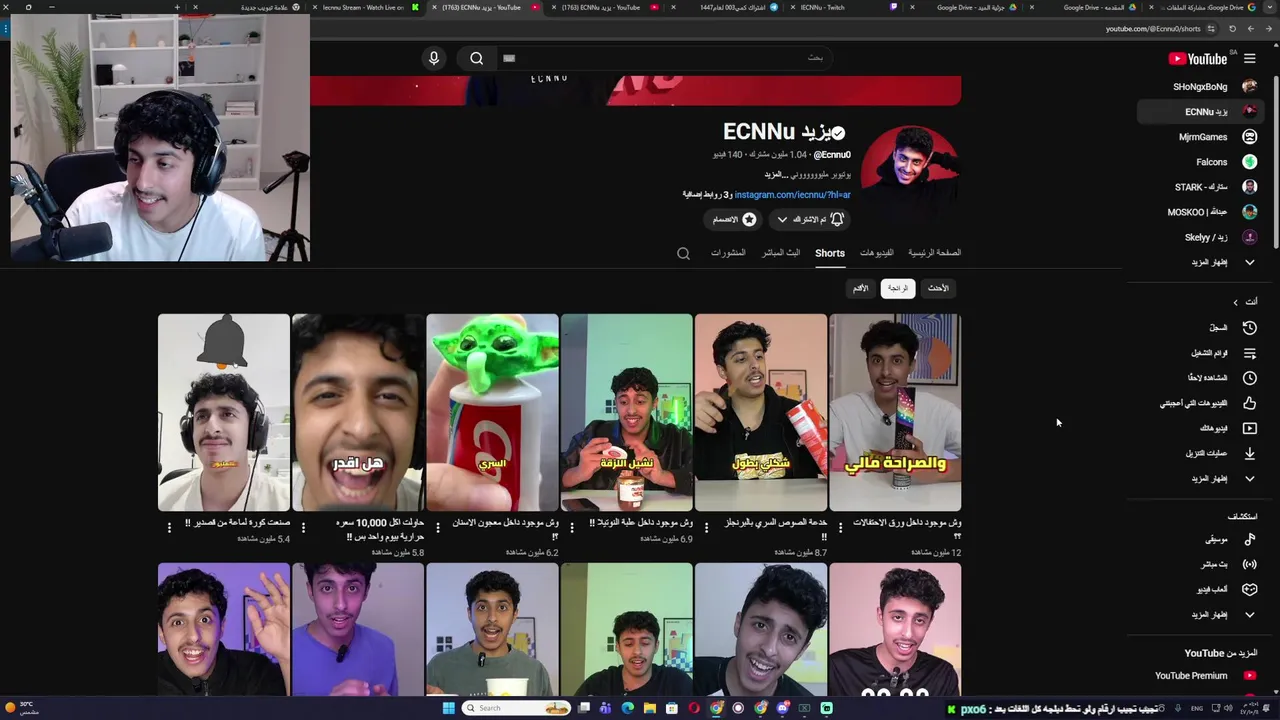Open MjrmGames subscription channel
Screen dimensions: 1280x720
[1199, 137]
